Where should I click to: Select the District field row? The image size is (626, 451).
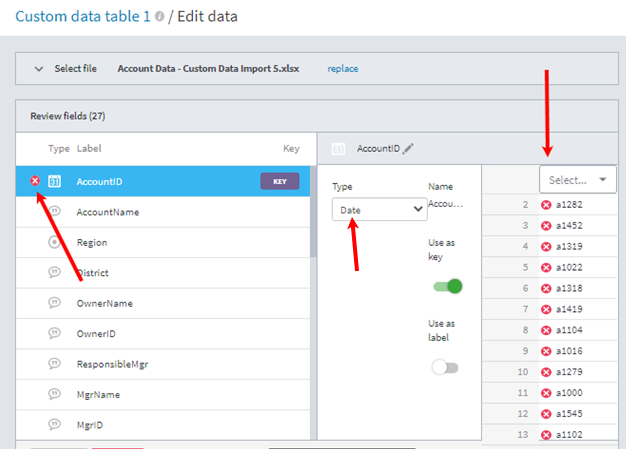[163, 273]
